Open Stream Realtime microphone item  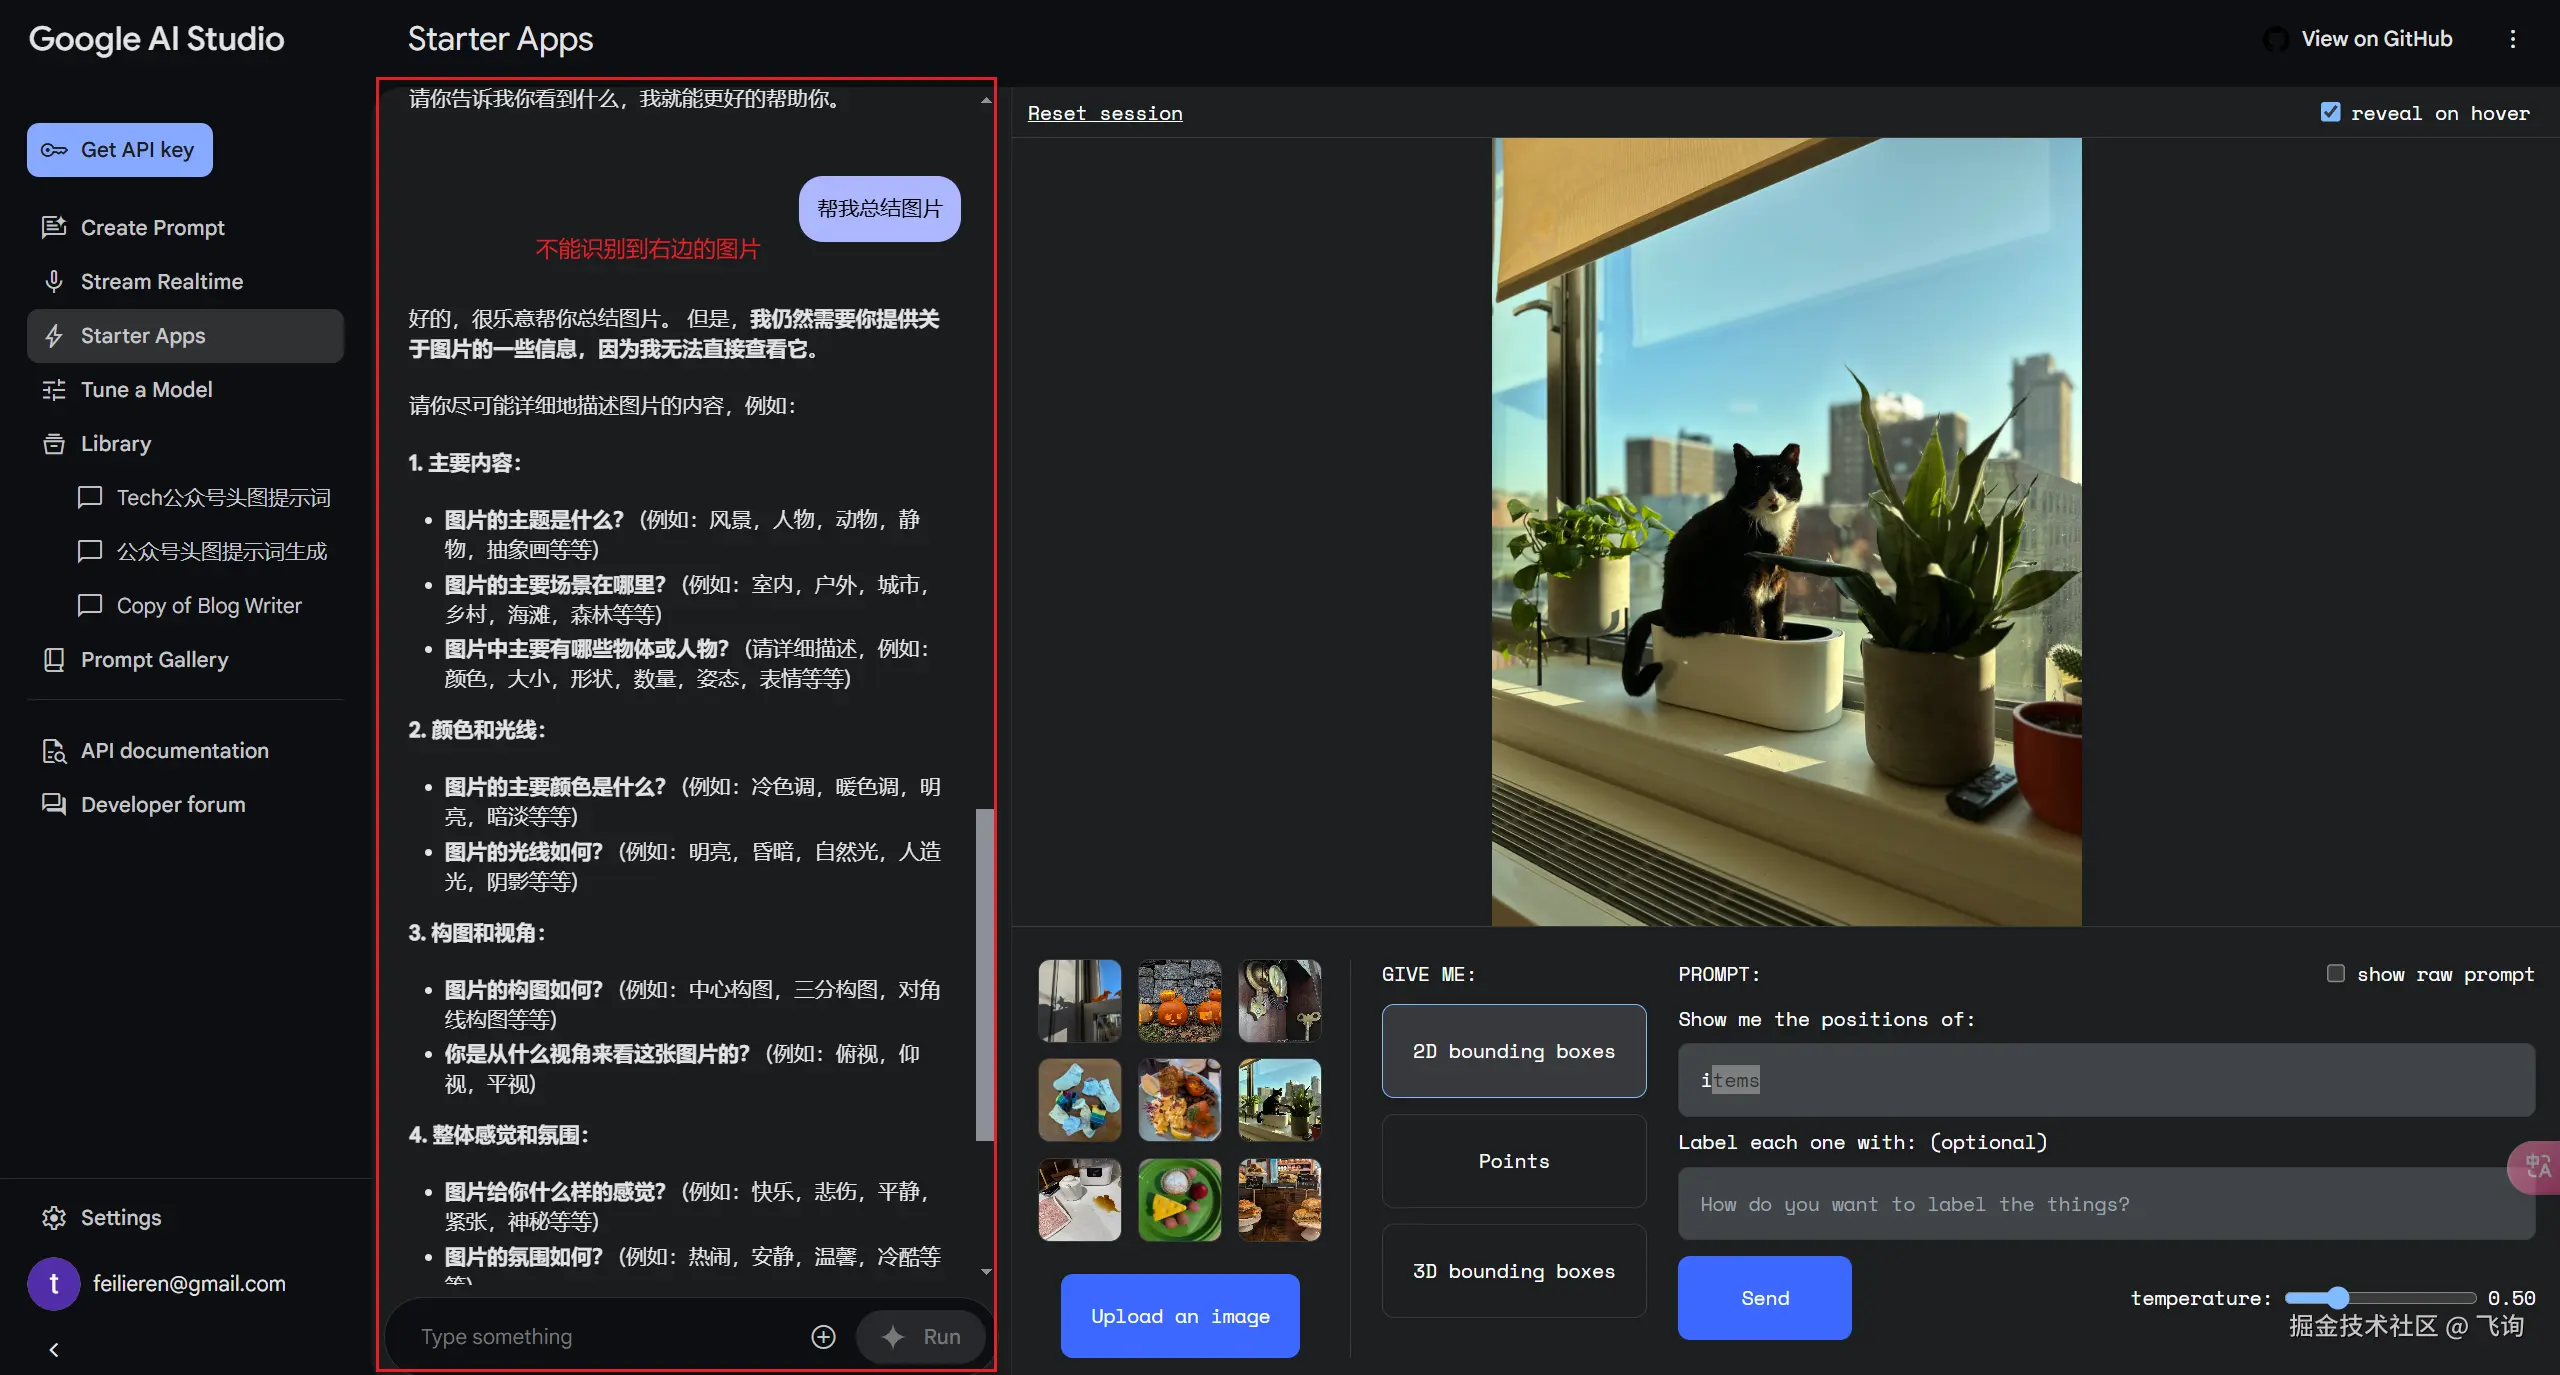coord(161,282)
